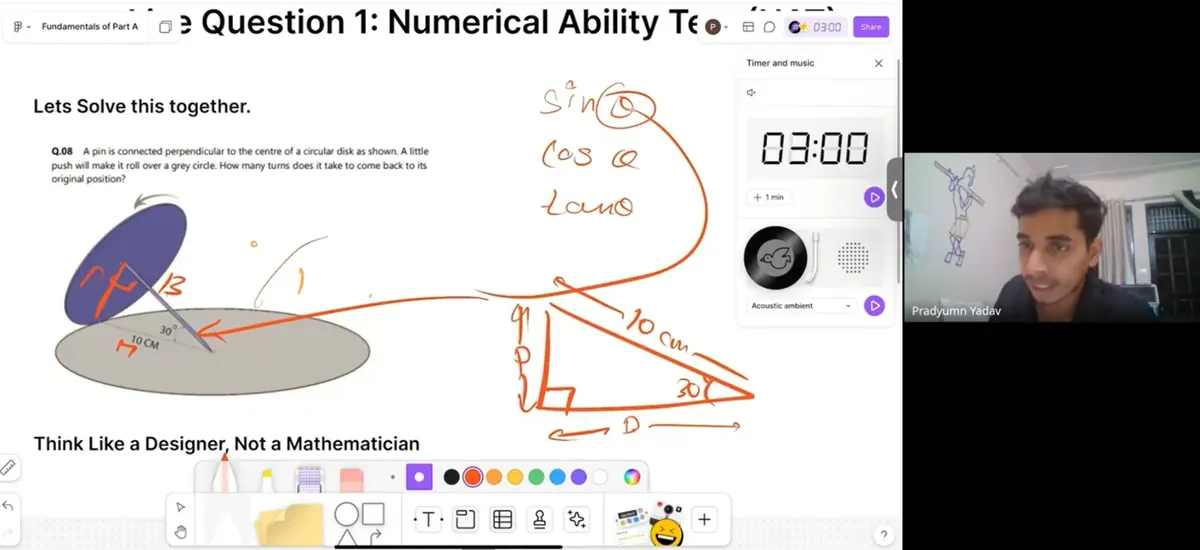
Task: Select the purple disk diagram image
Action: coord(212,300)
